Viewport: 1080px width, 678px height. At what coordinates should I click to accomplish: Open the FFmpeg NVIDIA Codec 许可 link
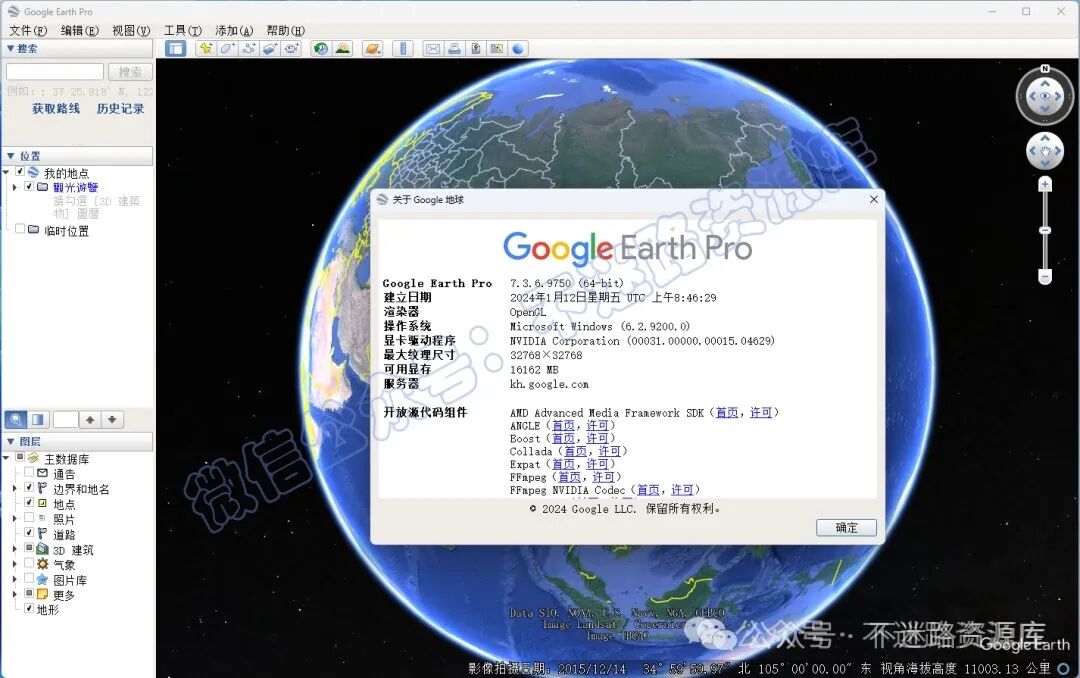coord(683,490)
